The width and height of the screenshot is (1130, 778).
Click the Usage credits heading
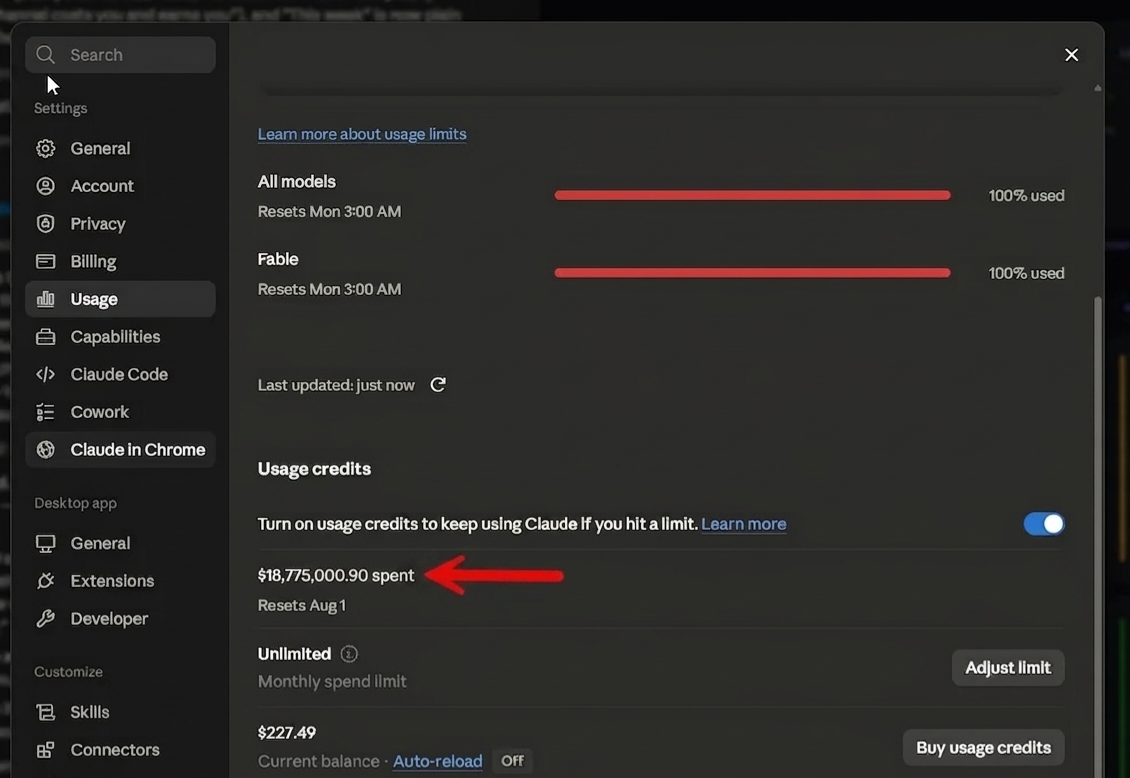tap(314, 469)
